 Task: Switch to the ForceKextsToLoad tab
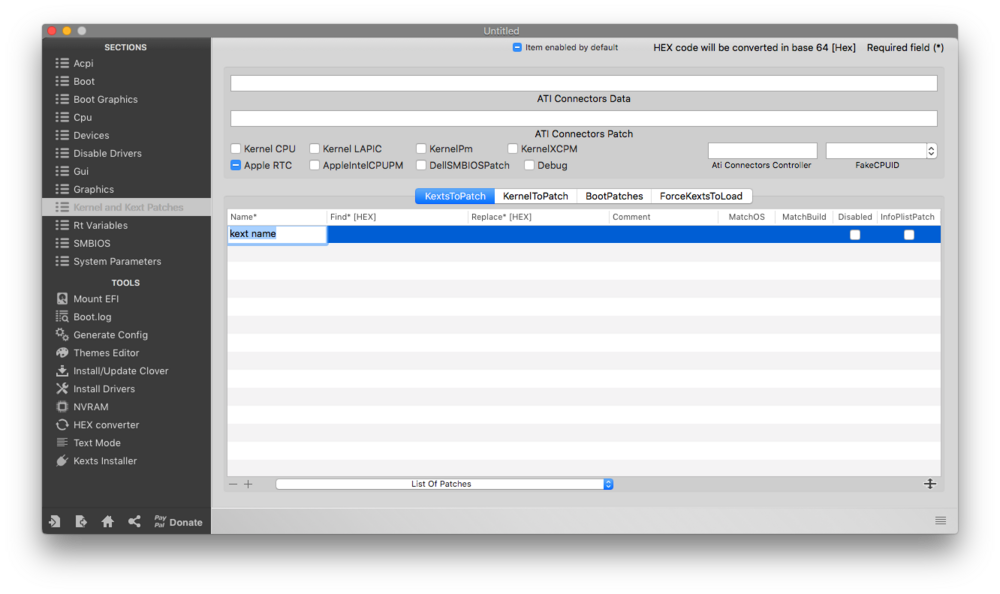(700, 196)
